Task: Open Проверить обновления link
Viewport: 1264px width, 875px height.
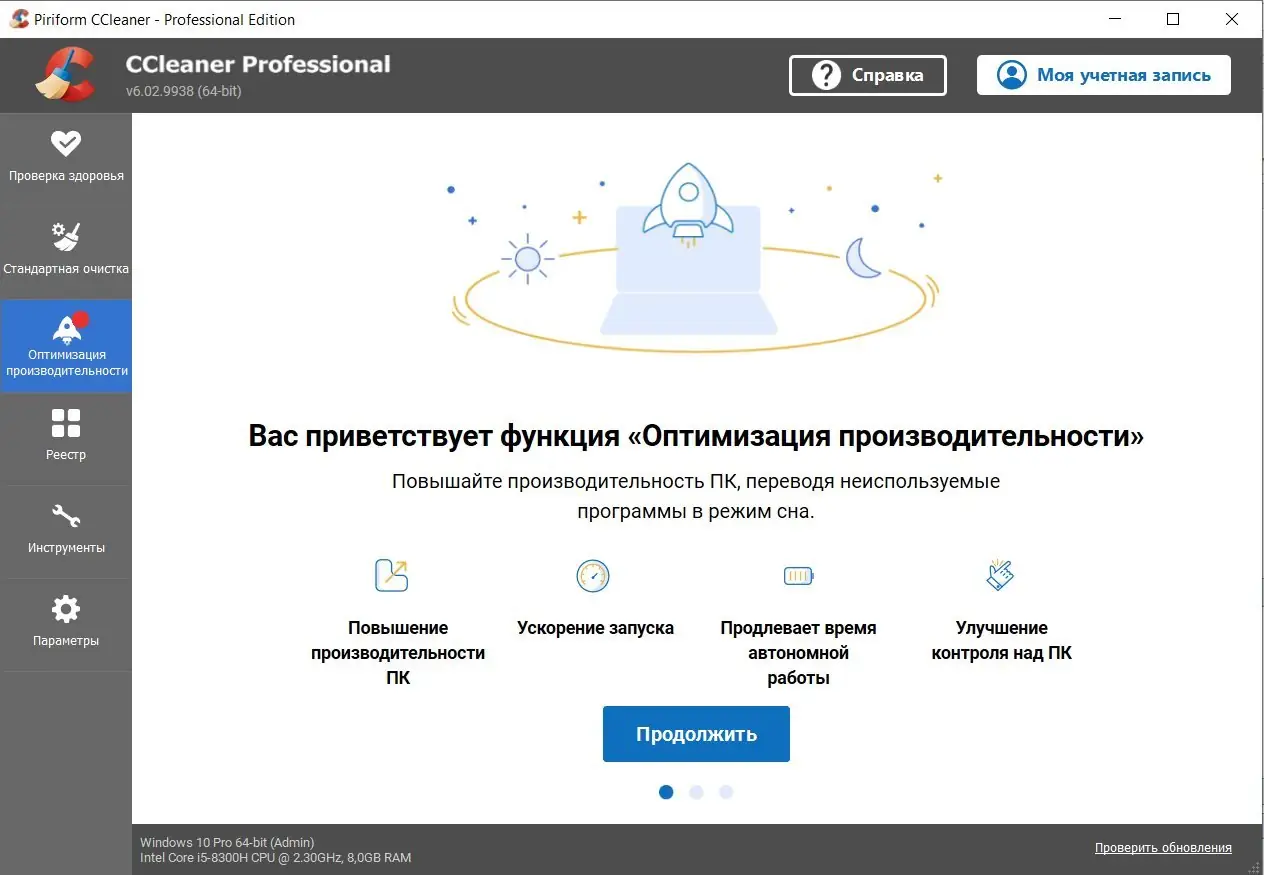Action: pyautogui.click(x=1162, y=847)
